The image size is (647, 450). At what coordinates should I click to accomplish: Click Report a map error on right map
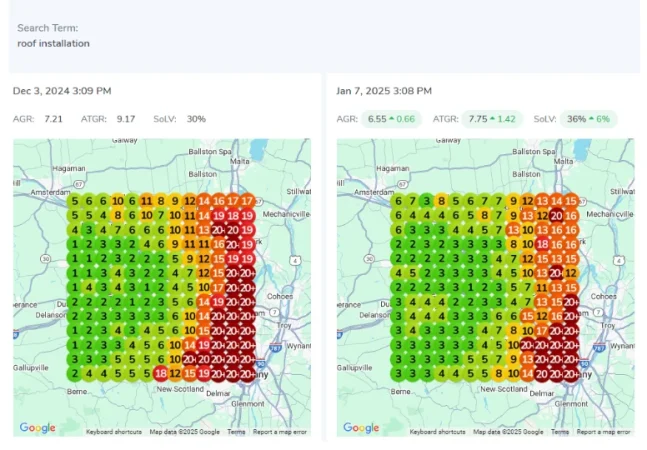point(604,432)
